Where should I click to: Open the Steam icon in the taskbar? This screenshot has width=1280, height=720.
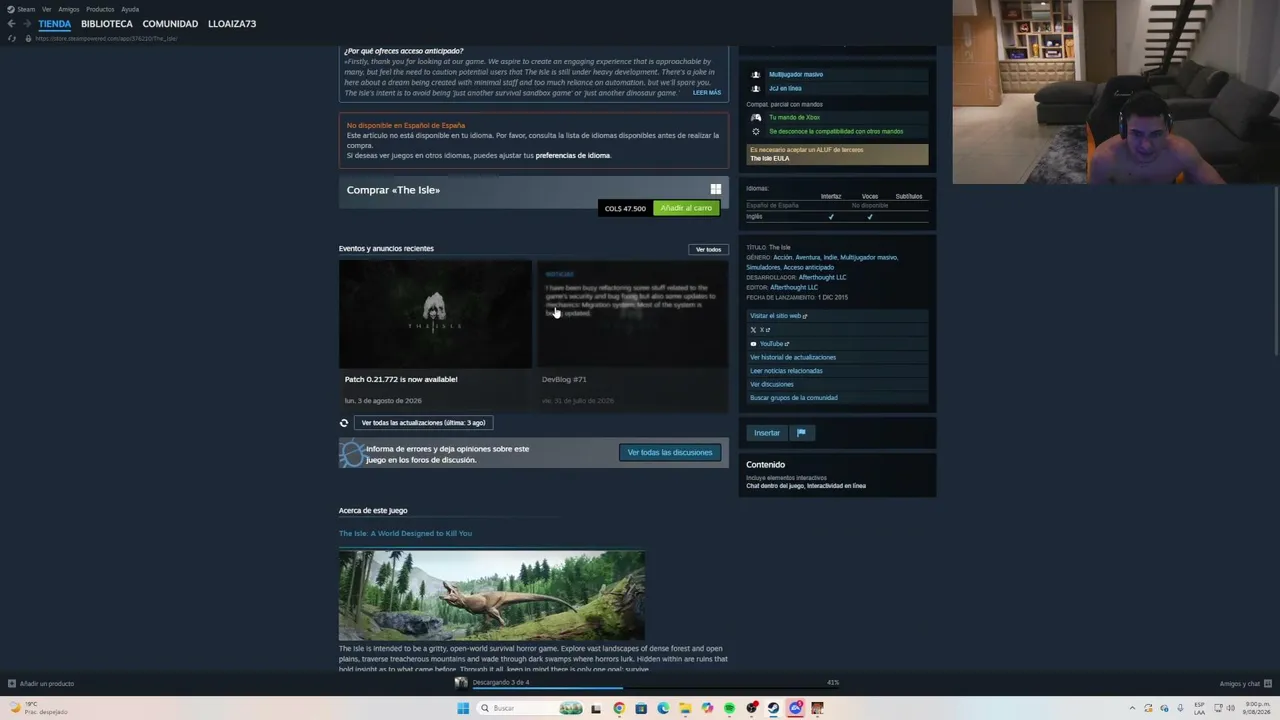pyautogui.click(x=773, y=708)
